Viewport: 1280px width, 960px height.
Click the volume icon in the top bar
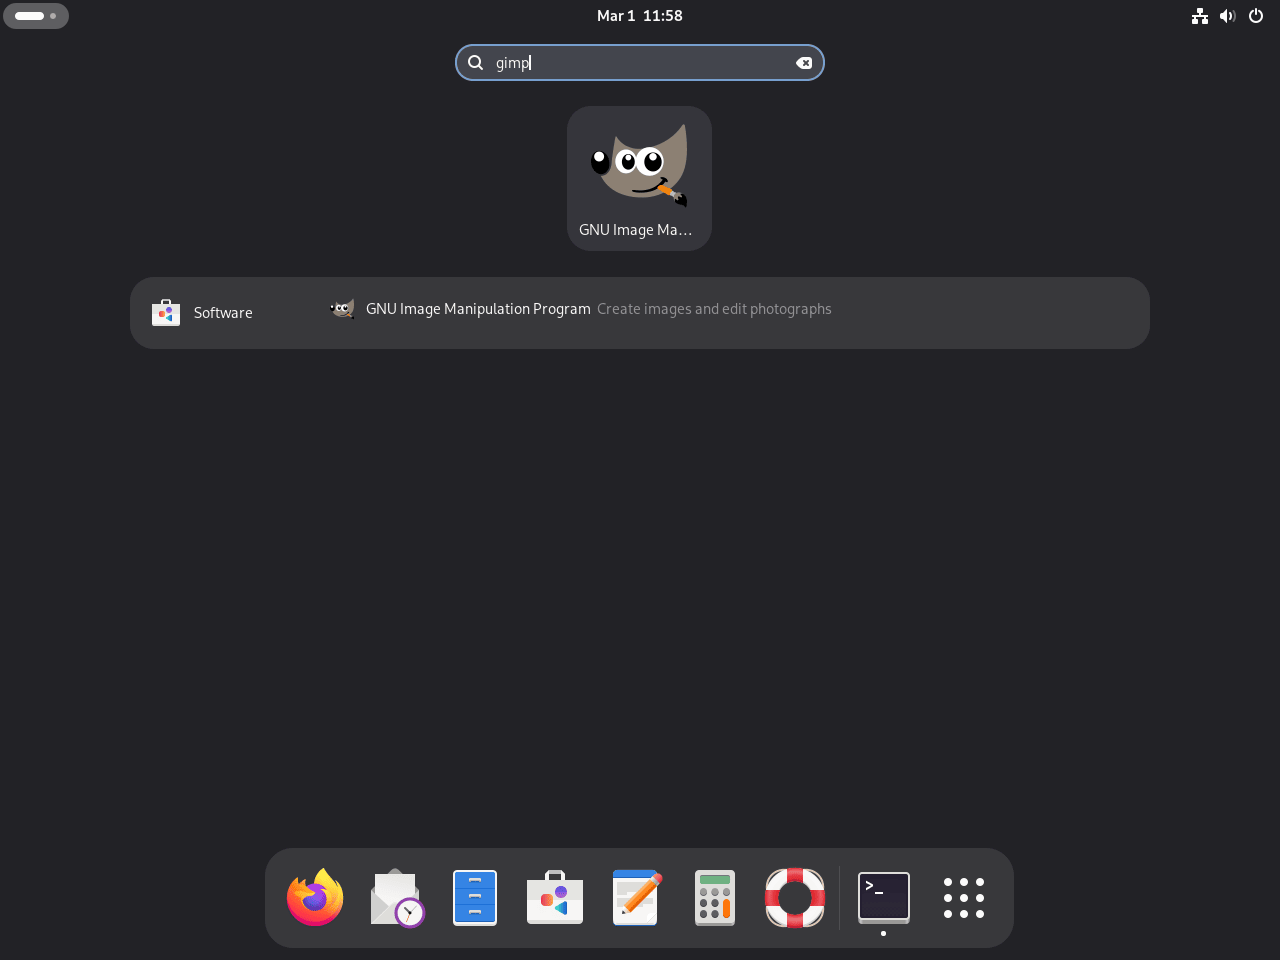pos(1227,15)
